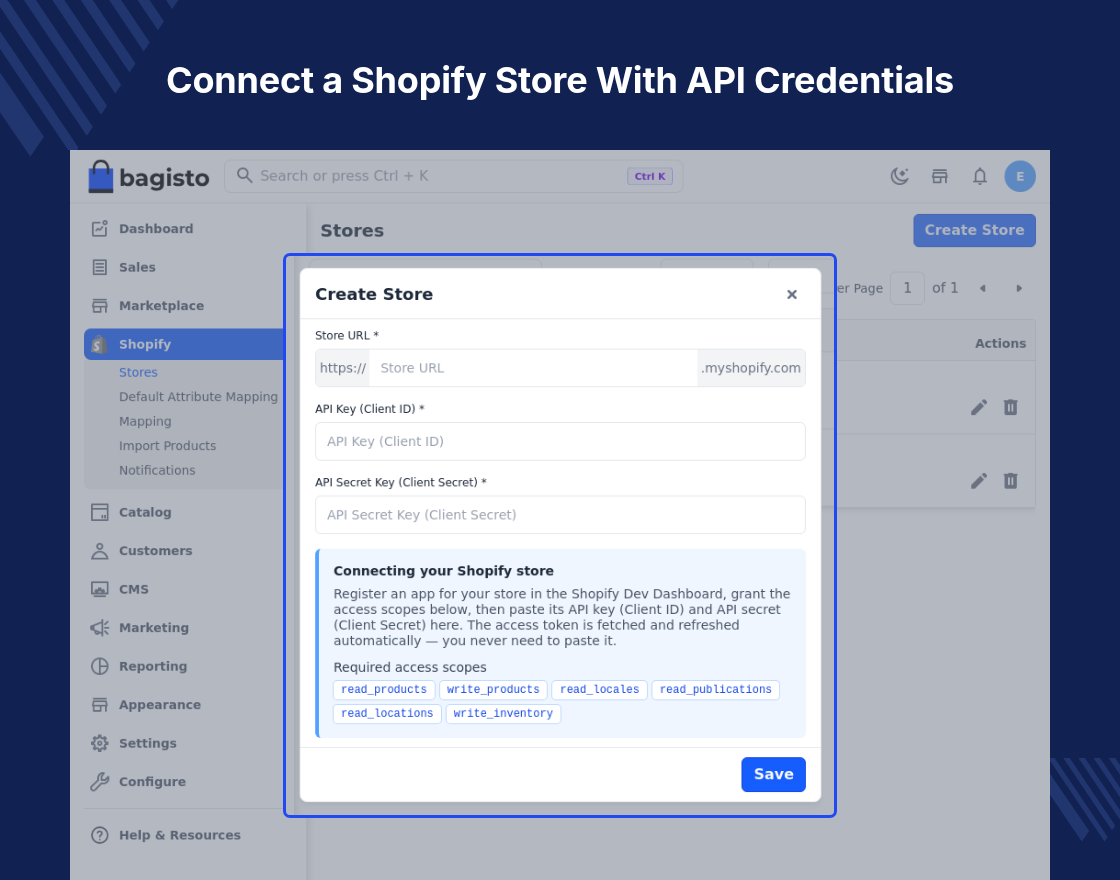
Task: Click the page number 1 field
Action: (907, 288)
